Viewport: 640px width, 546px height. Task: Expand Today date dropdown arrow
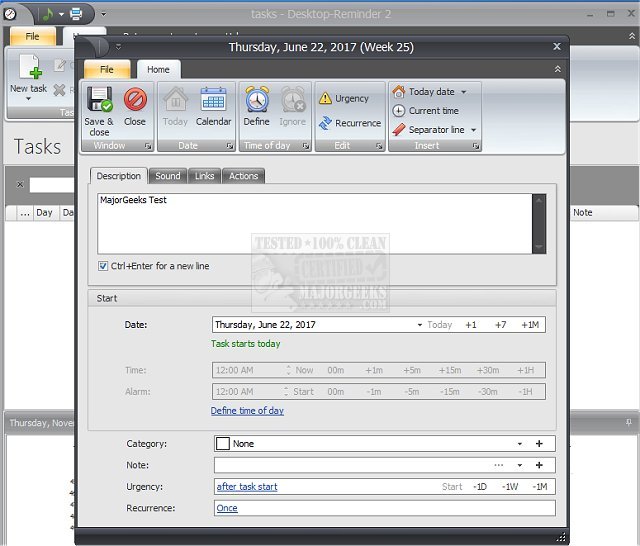coord(464,92)
